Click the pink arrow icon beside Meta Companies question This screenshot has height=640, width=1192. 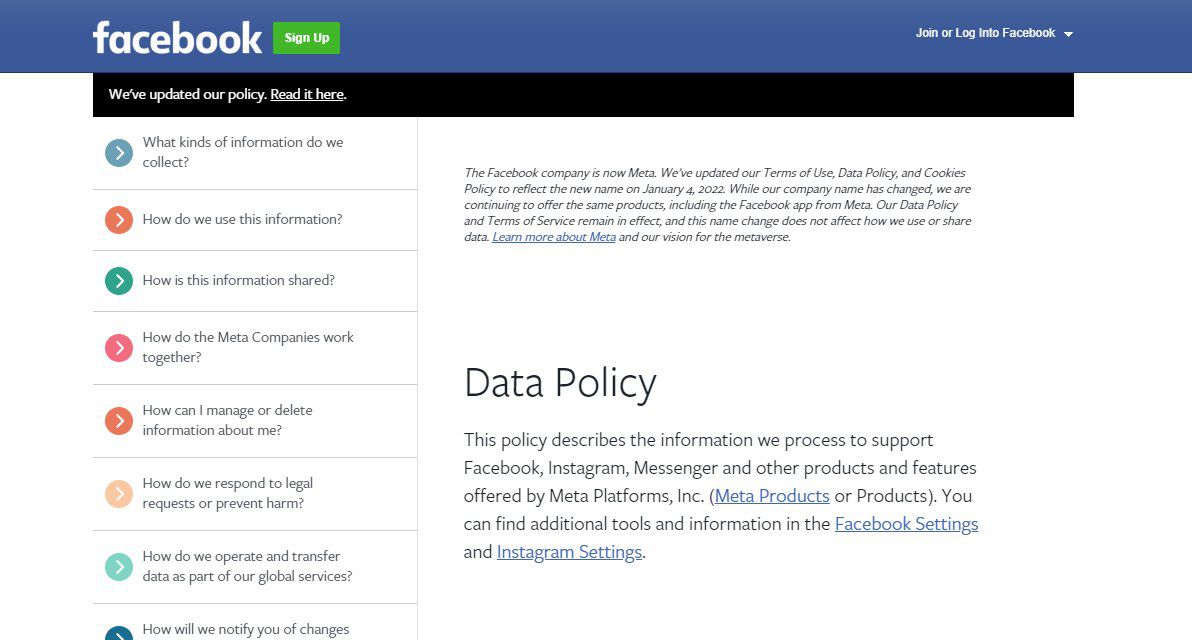pyautogui.click(x=118, y=348)
